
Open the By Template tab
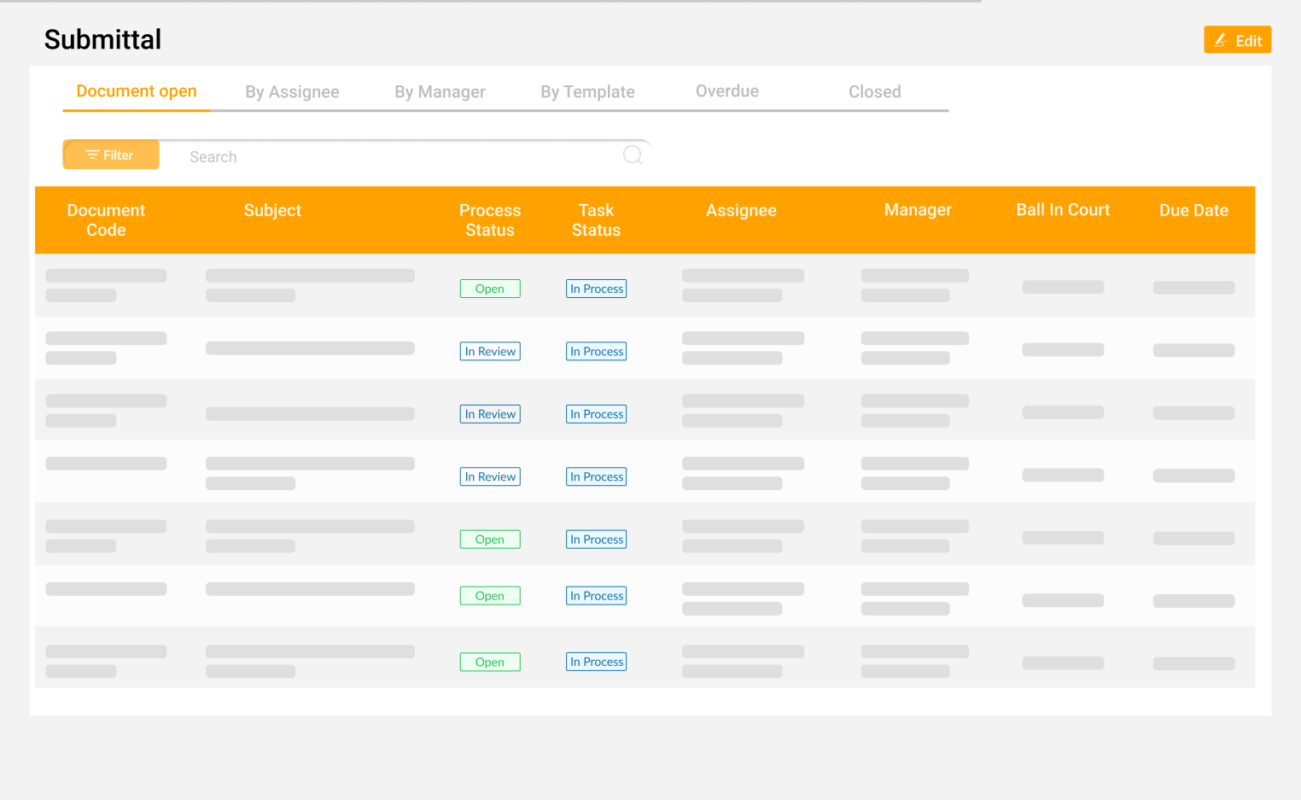pyautogui.click(x=587, y=91)
